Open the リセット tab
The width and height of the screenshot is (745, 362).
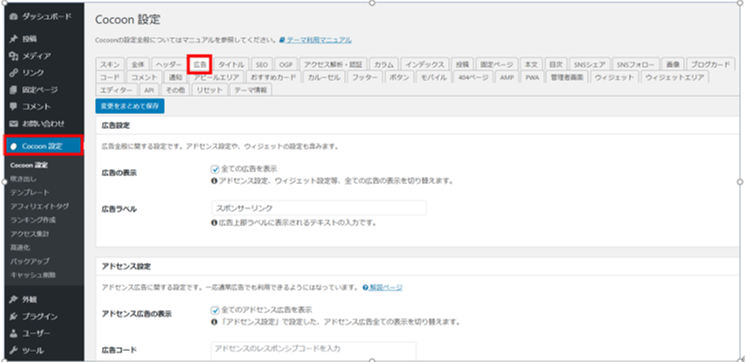[210, 90]
